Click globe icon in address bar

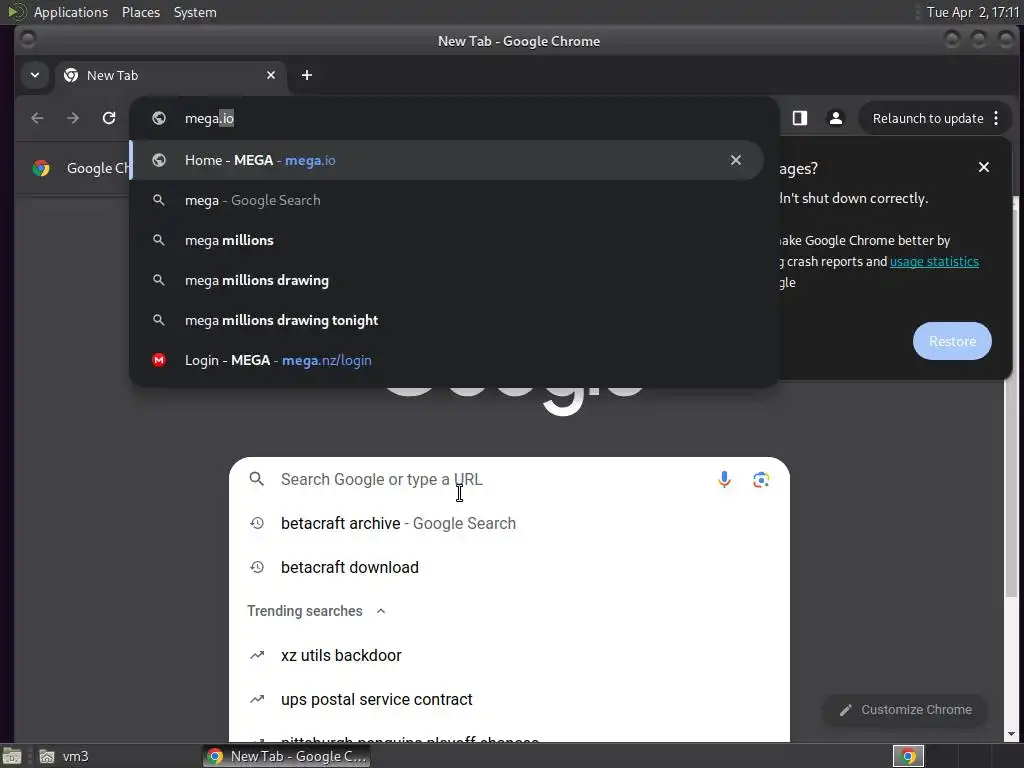pyautogui.click(x=159, y=118)
